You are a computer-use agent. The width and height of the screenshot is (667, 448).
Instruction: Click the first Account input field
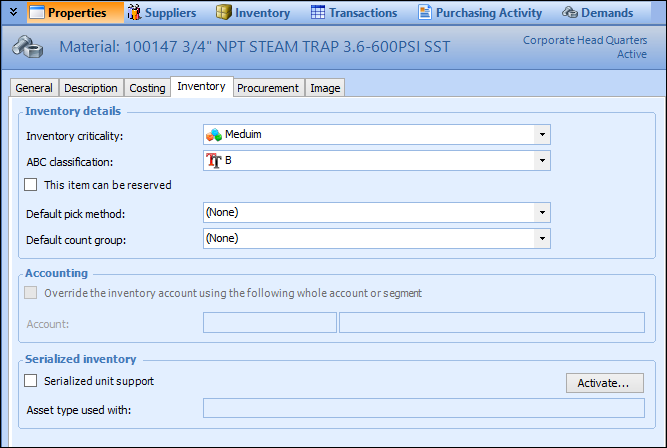270,322
